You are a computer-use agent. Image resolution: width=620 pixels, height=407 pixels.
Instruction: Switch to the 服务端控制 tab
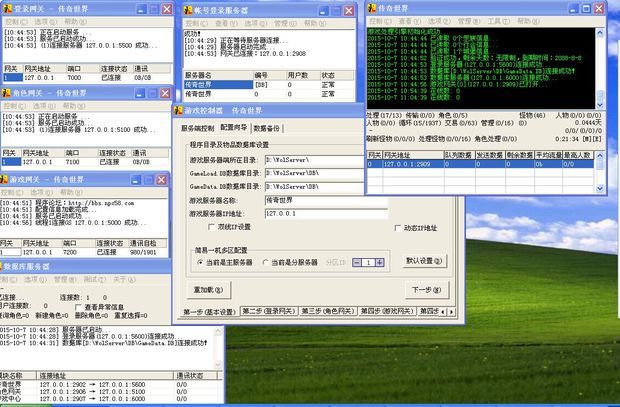[197, 128]
